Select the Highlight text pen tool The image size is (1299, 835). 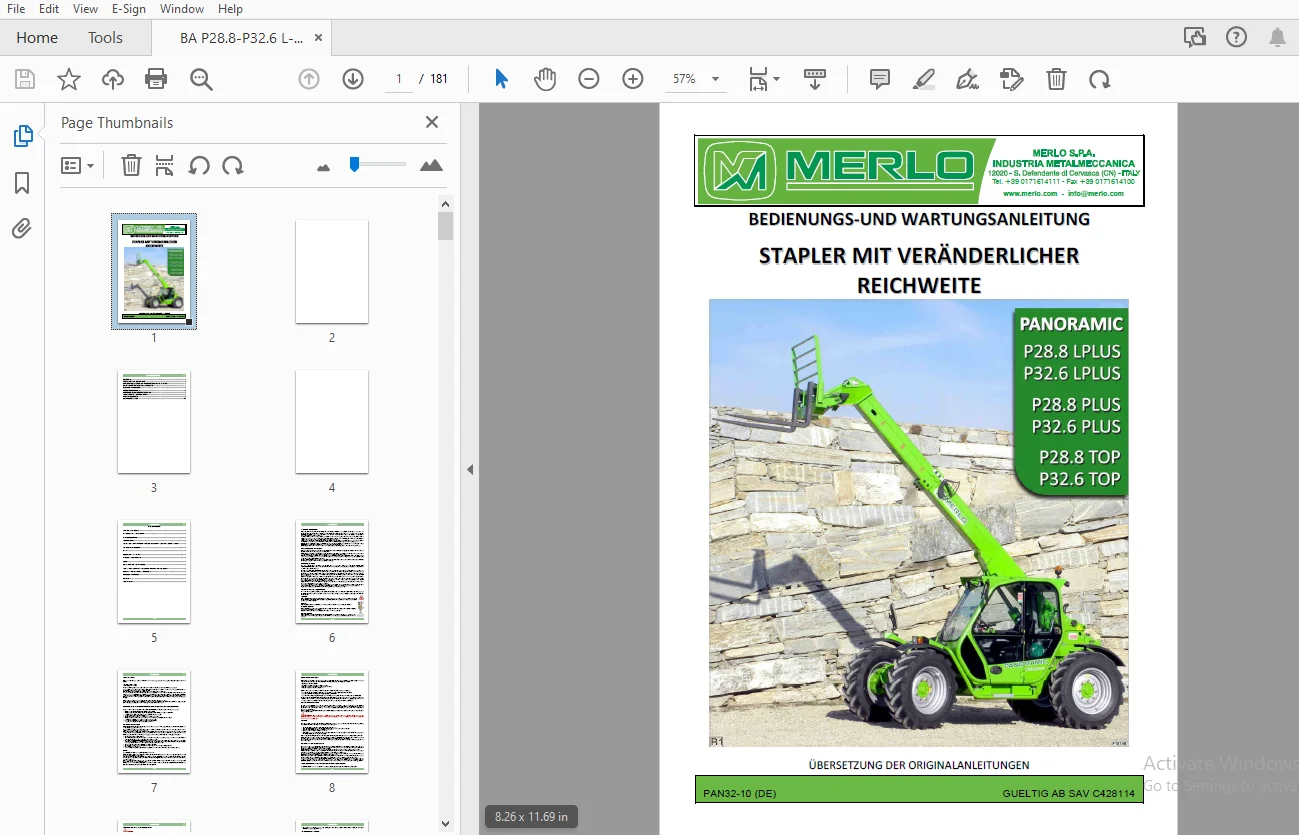(x=924, y=79)
